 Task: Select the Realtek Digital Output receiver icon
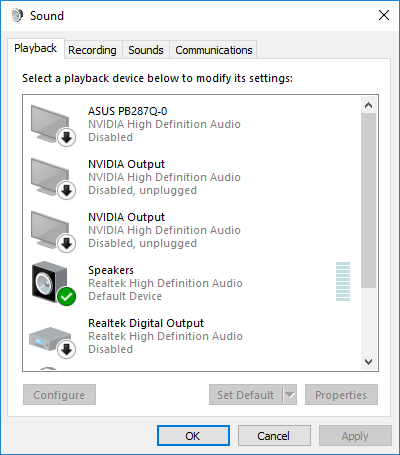pyautogui.click(x=50, y=339)
